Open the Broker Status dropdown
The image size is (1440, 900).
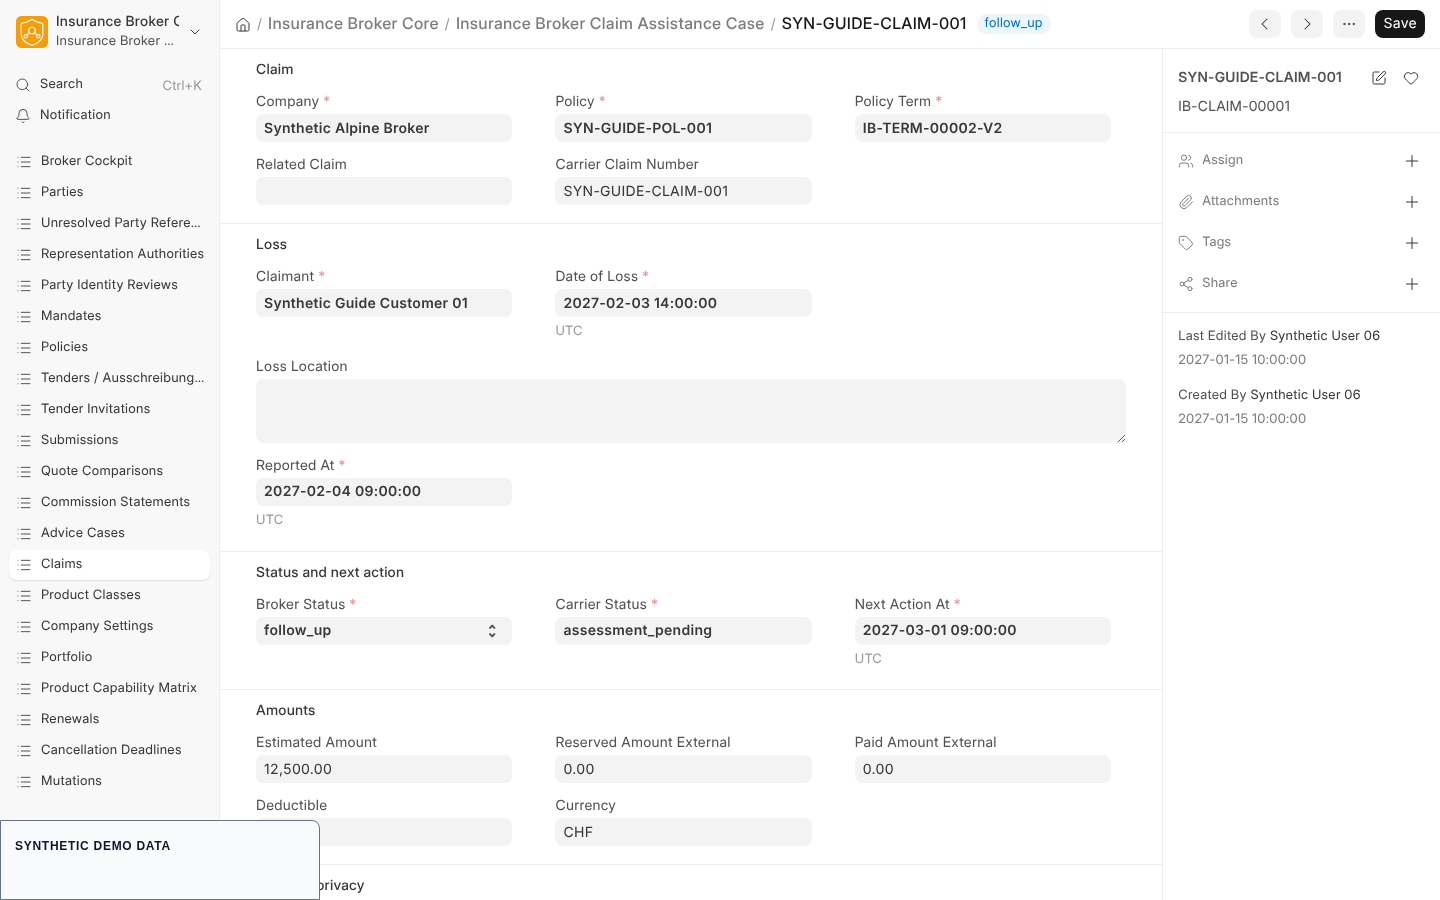point(384,631)
